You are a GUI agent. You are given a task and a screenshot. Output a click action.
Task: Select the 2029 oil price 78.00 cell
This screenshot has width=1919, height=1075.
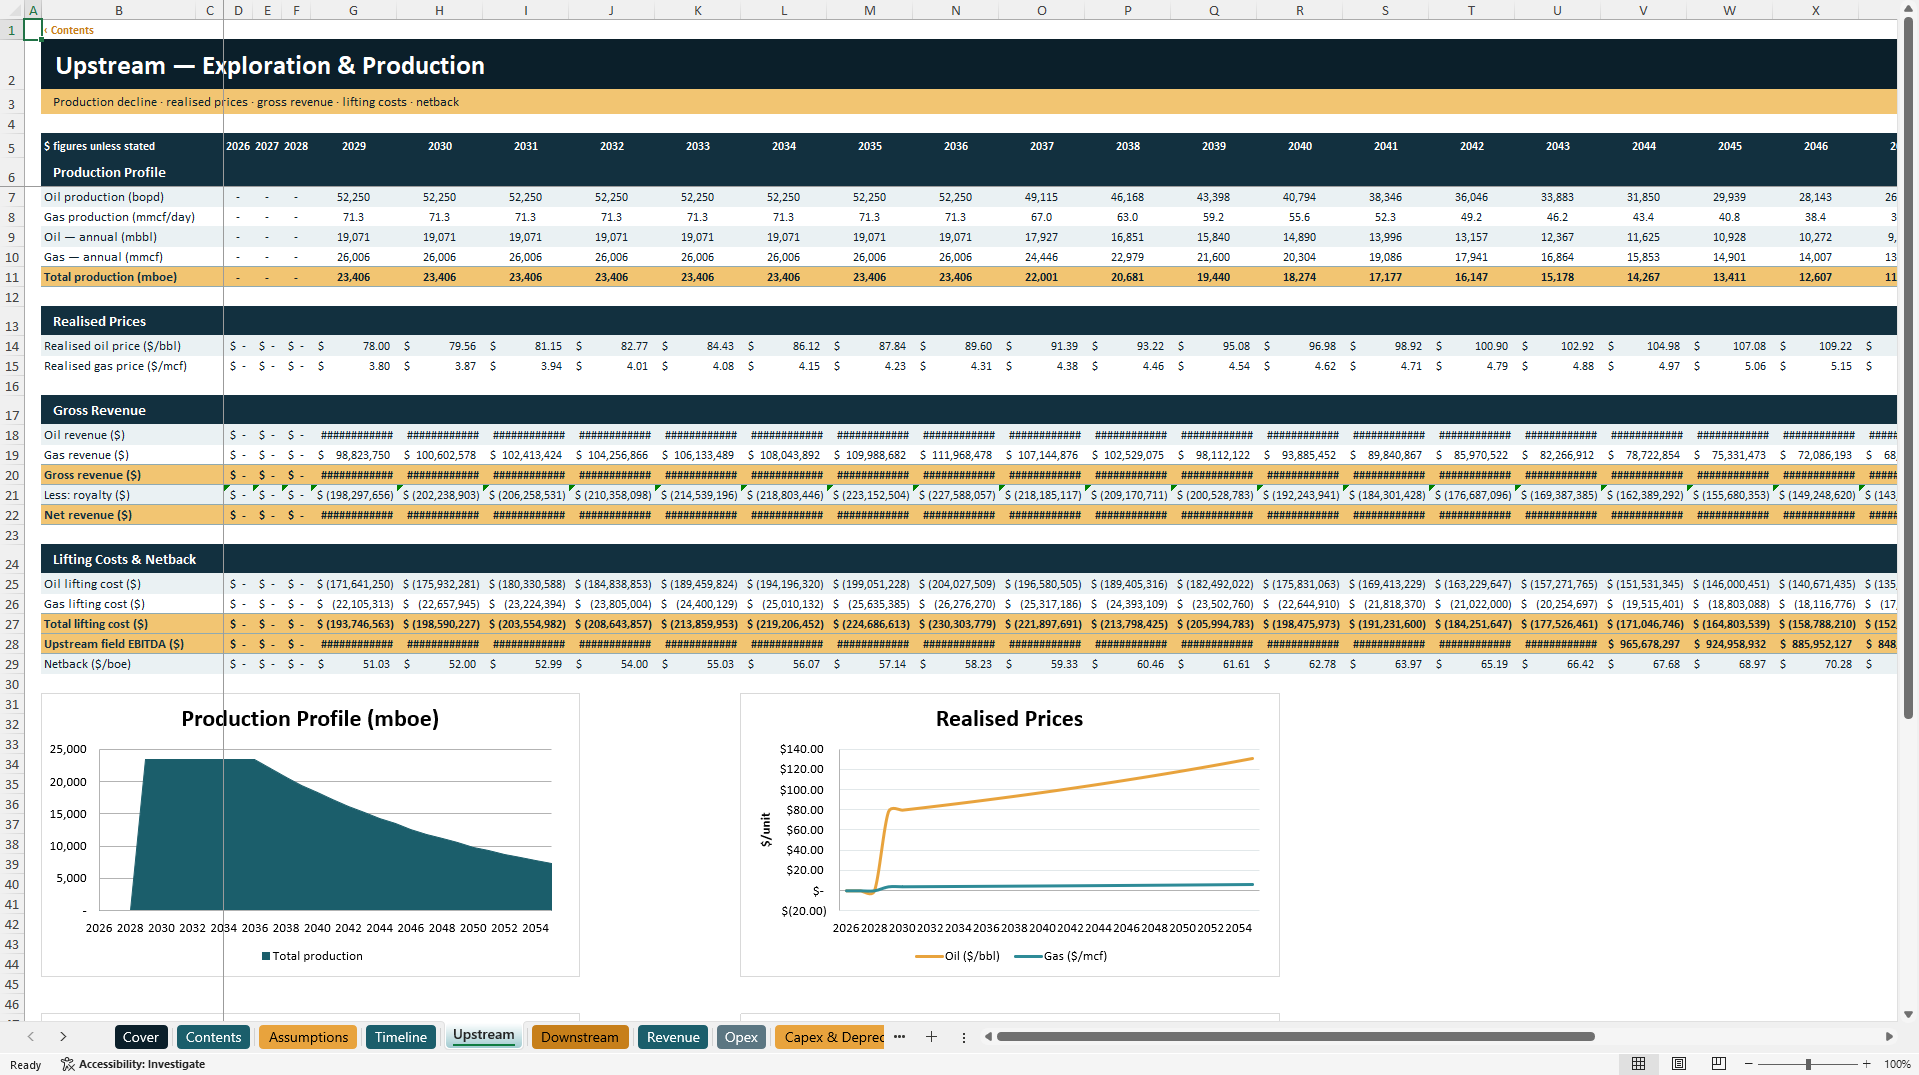pos(354,346)
